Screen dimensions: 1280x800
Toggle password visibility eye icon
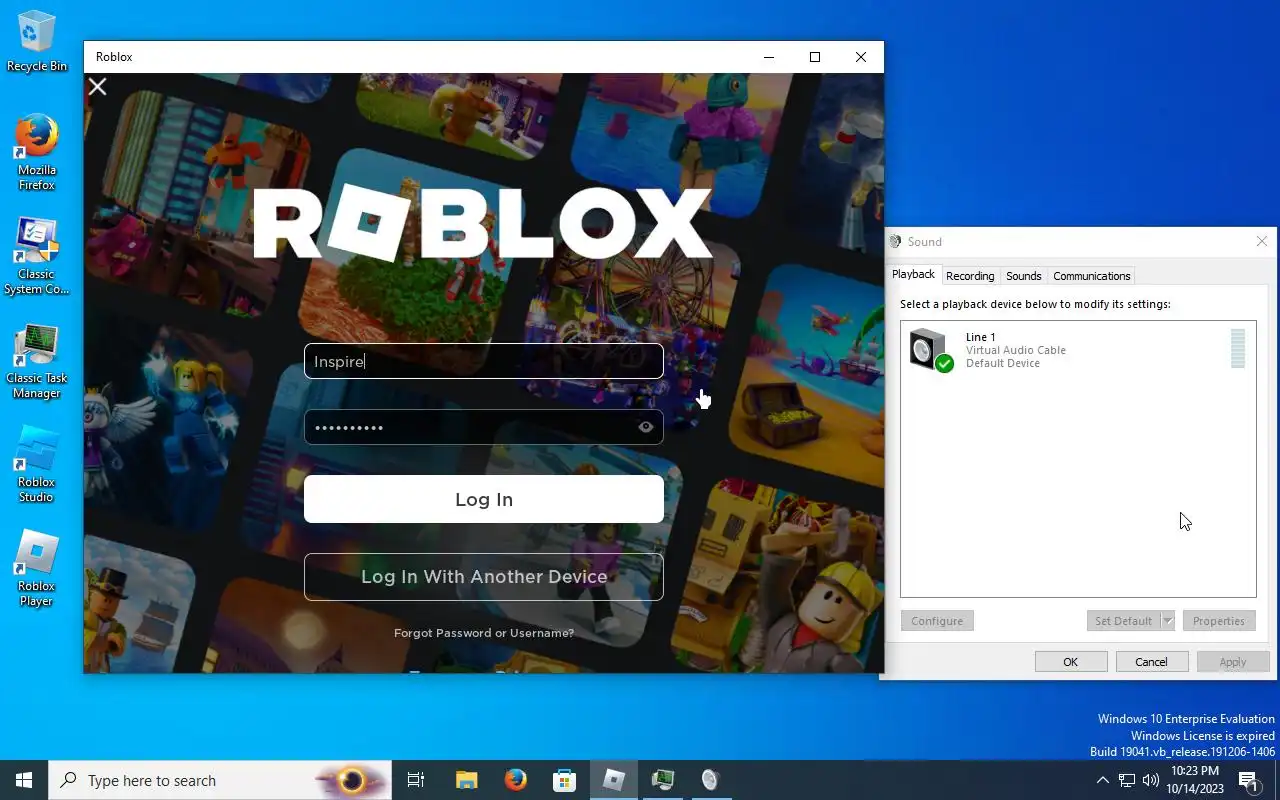[x=646, y=427]
